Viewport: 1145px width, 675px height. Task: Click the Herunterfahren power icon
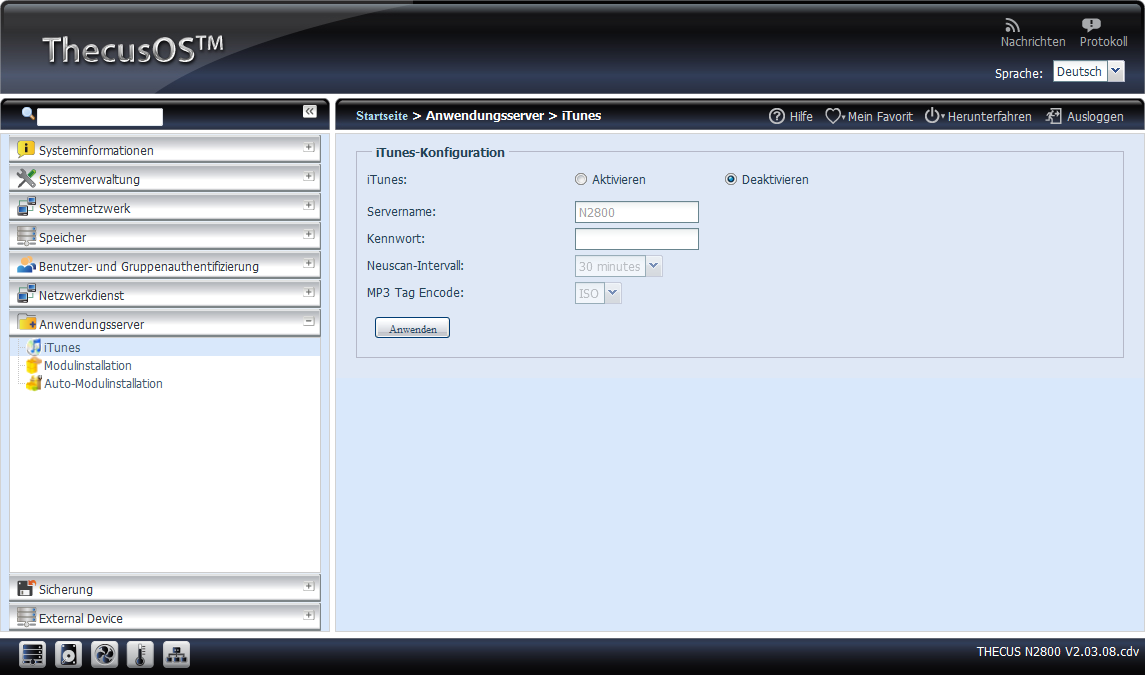(x=933, y=115)
